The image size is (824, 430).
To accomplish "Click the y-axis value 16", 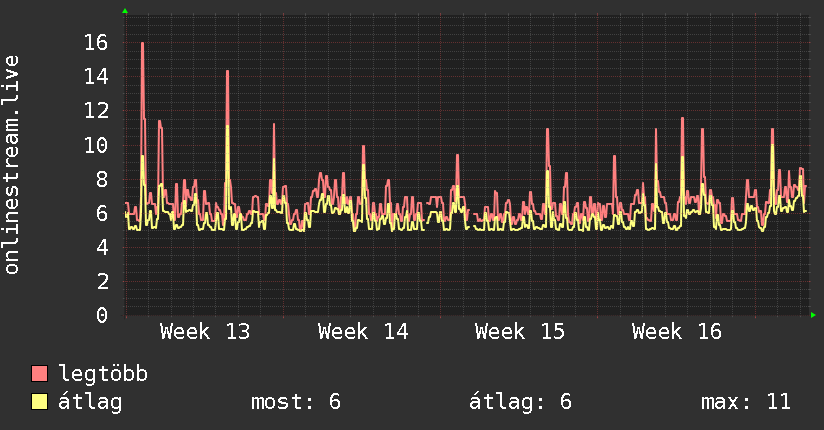I will [96, 43].
